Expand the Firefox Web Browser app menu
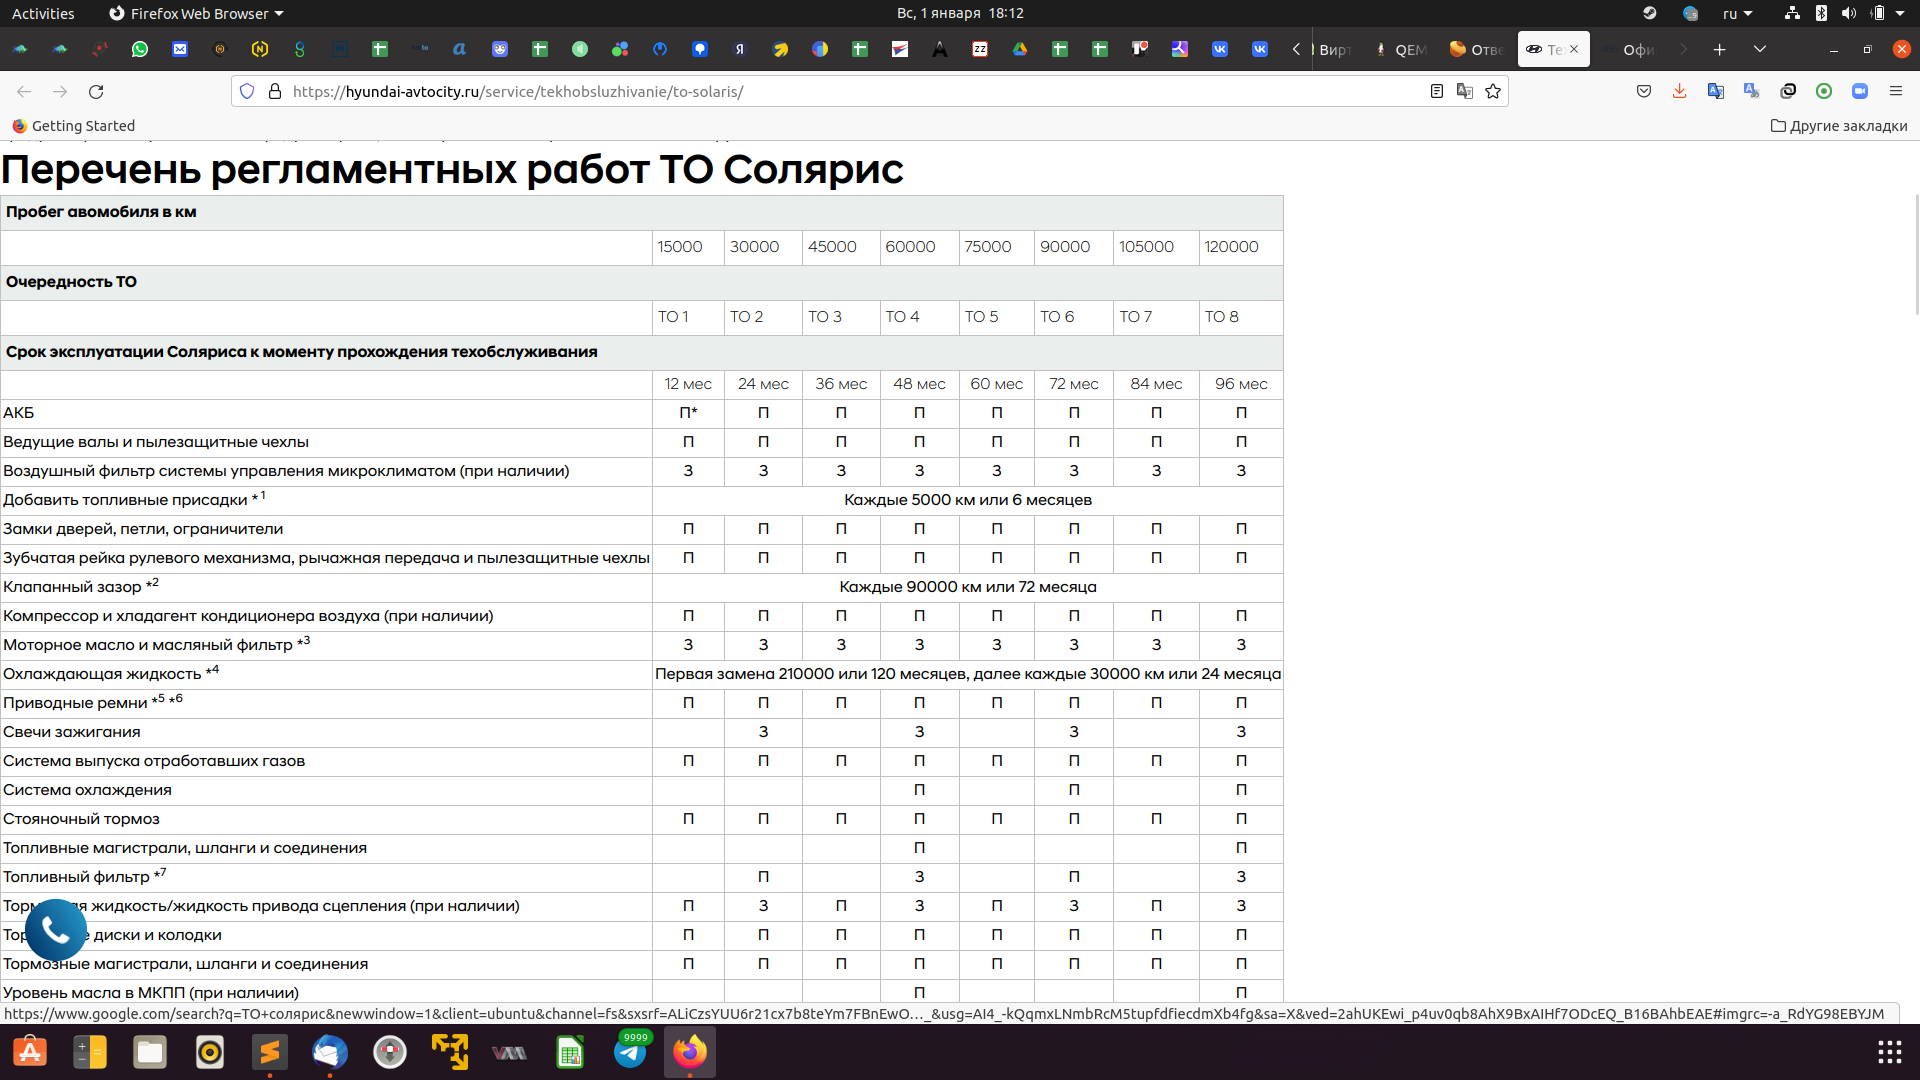Viewport: 1920px width, 1080px height. [x=197, y=13]
